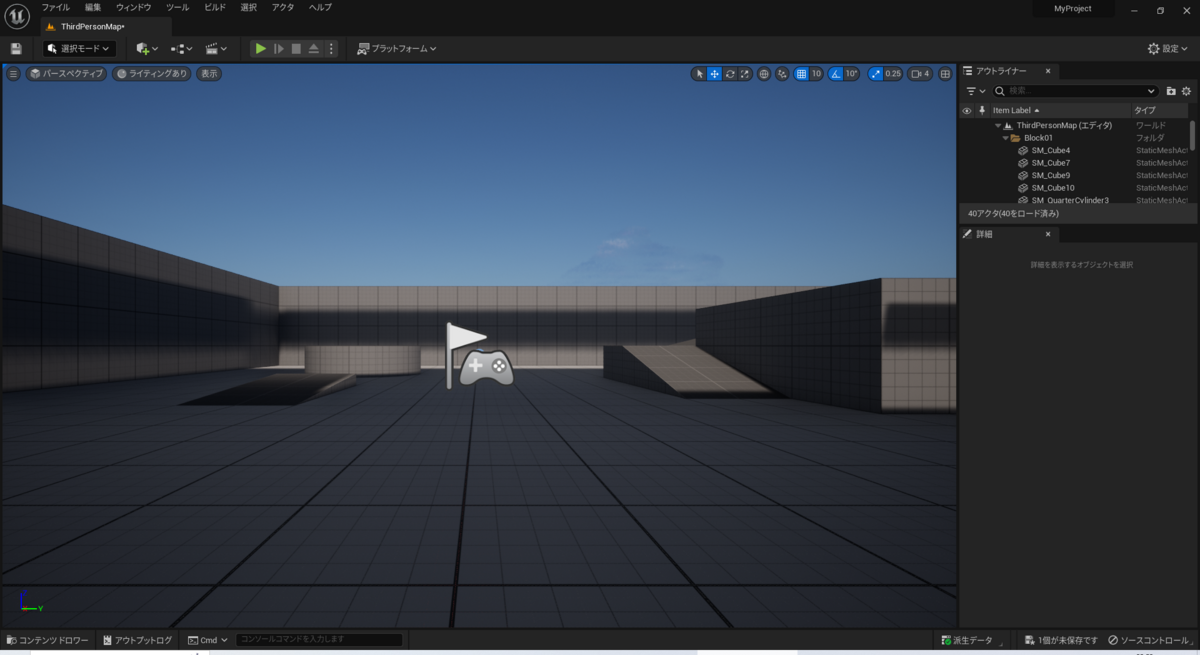Open the パースペクティブ viewport dropdown
1200x655 pixels.
[65, 73]
